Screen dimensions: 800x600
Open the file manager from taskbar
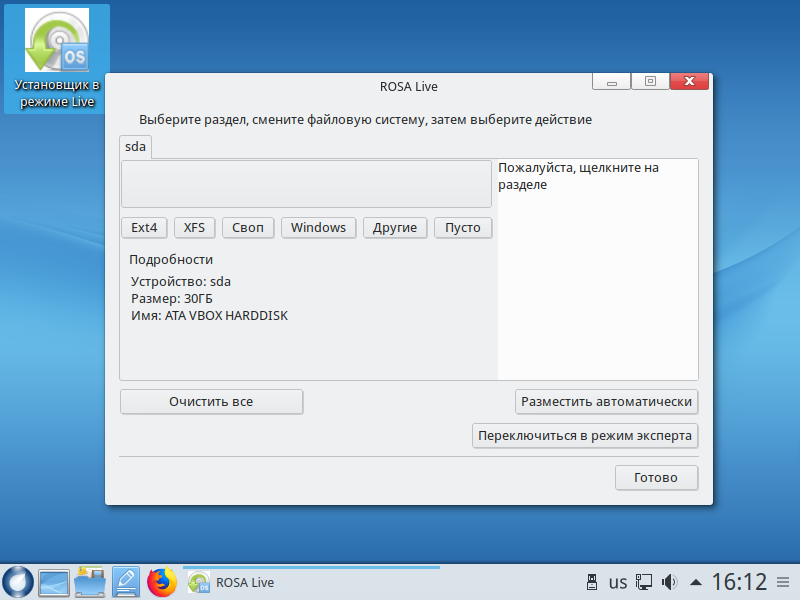pyautogui.click(x=90, y=582)
